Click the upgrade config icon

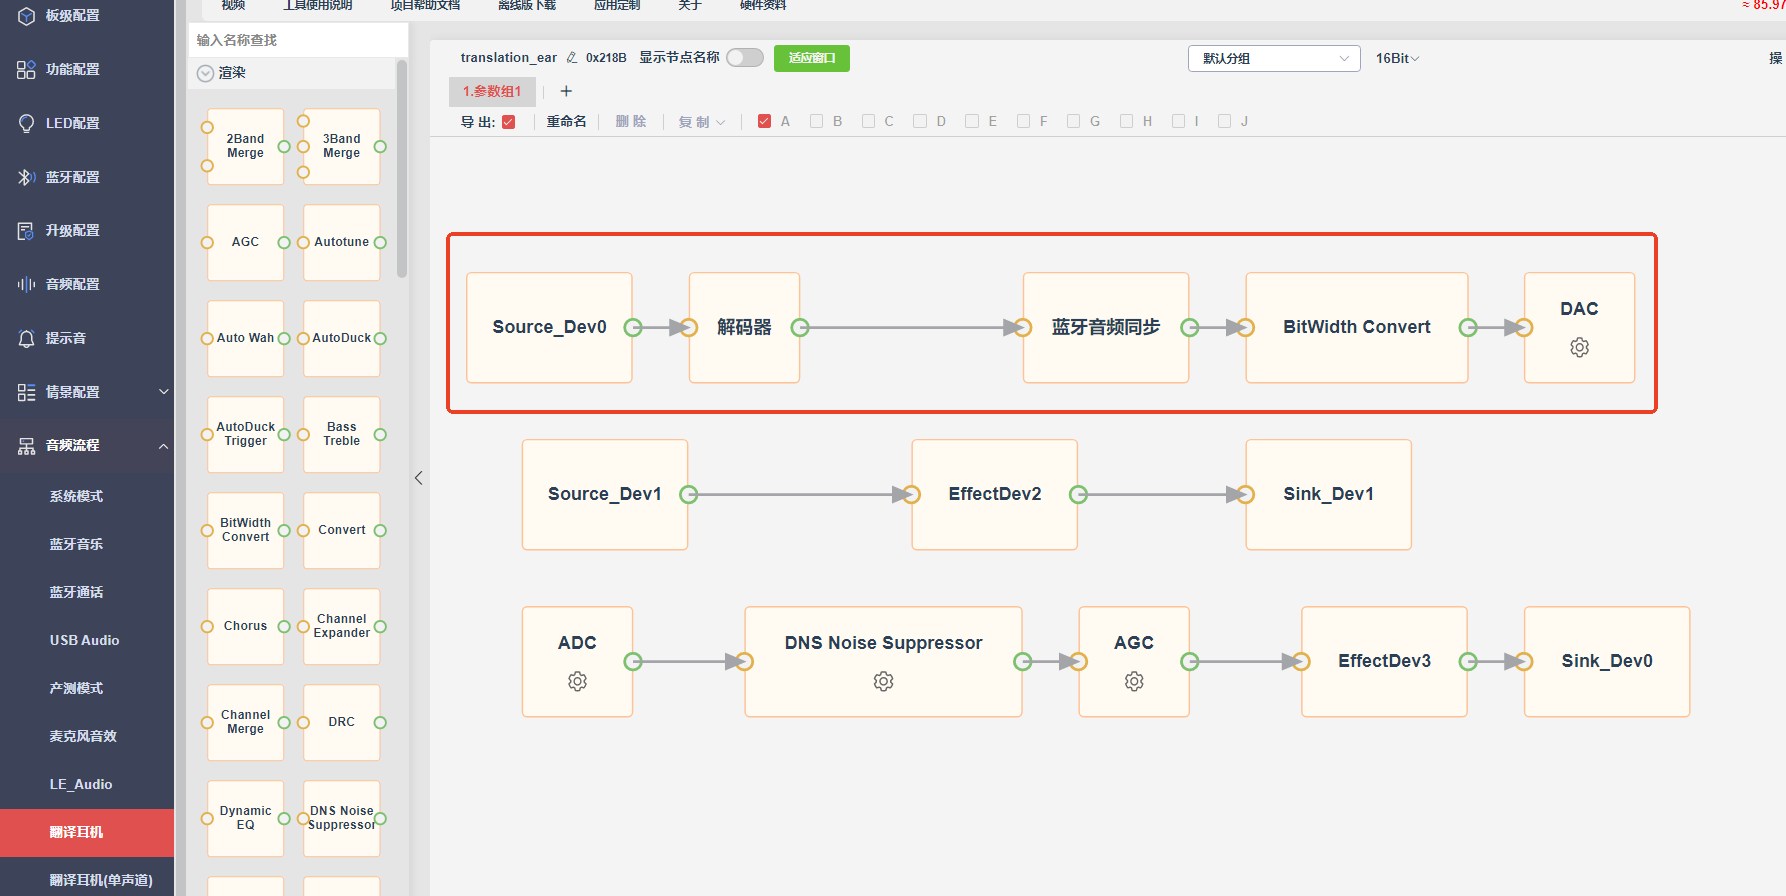pos(26,231)
